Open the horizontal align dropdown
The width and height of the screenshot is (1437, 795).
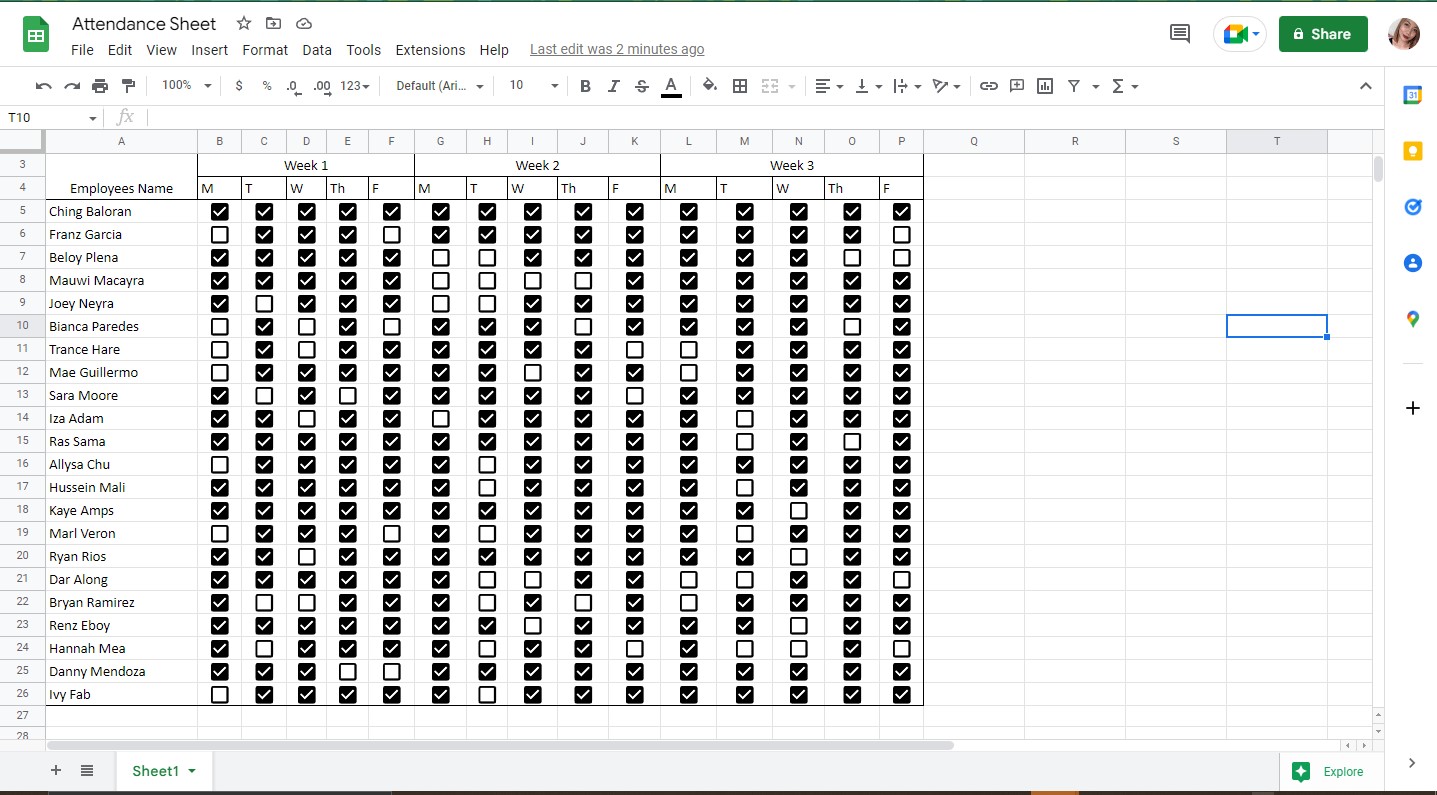click(829, 86)
